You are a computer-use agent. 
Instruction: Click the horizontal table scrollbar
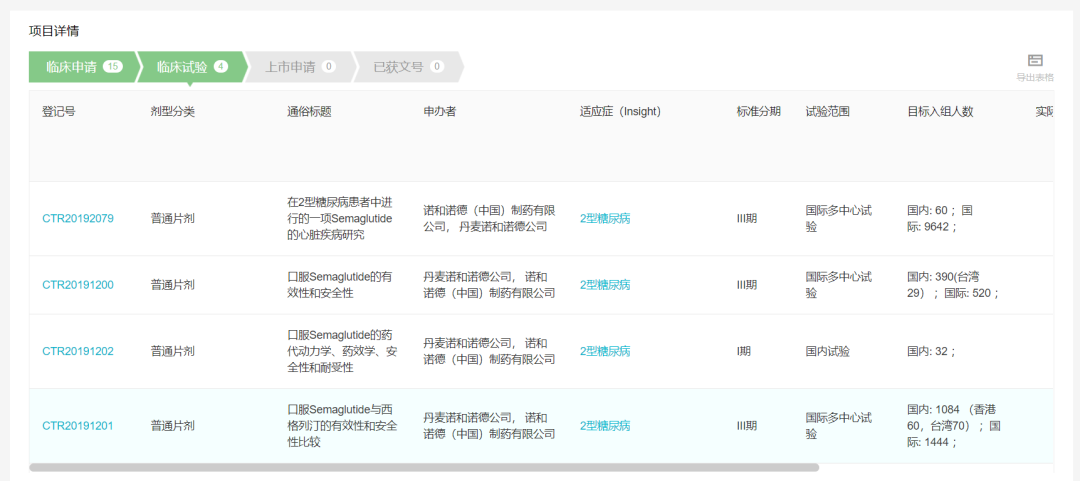pos(424,467)
